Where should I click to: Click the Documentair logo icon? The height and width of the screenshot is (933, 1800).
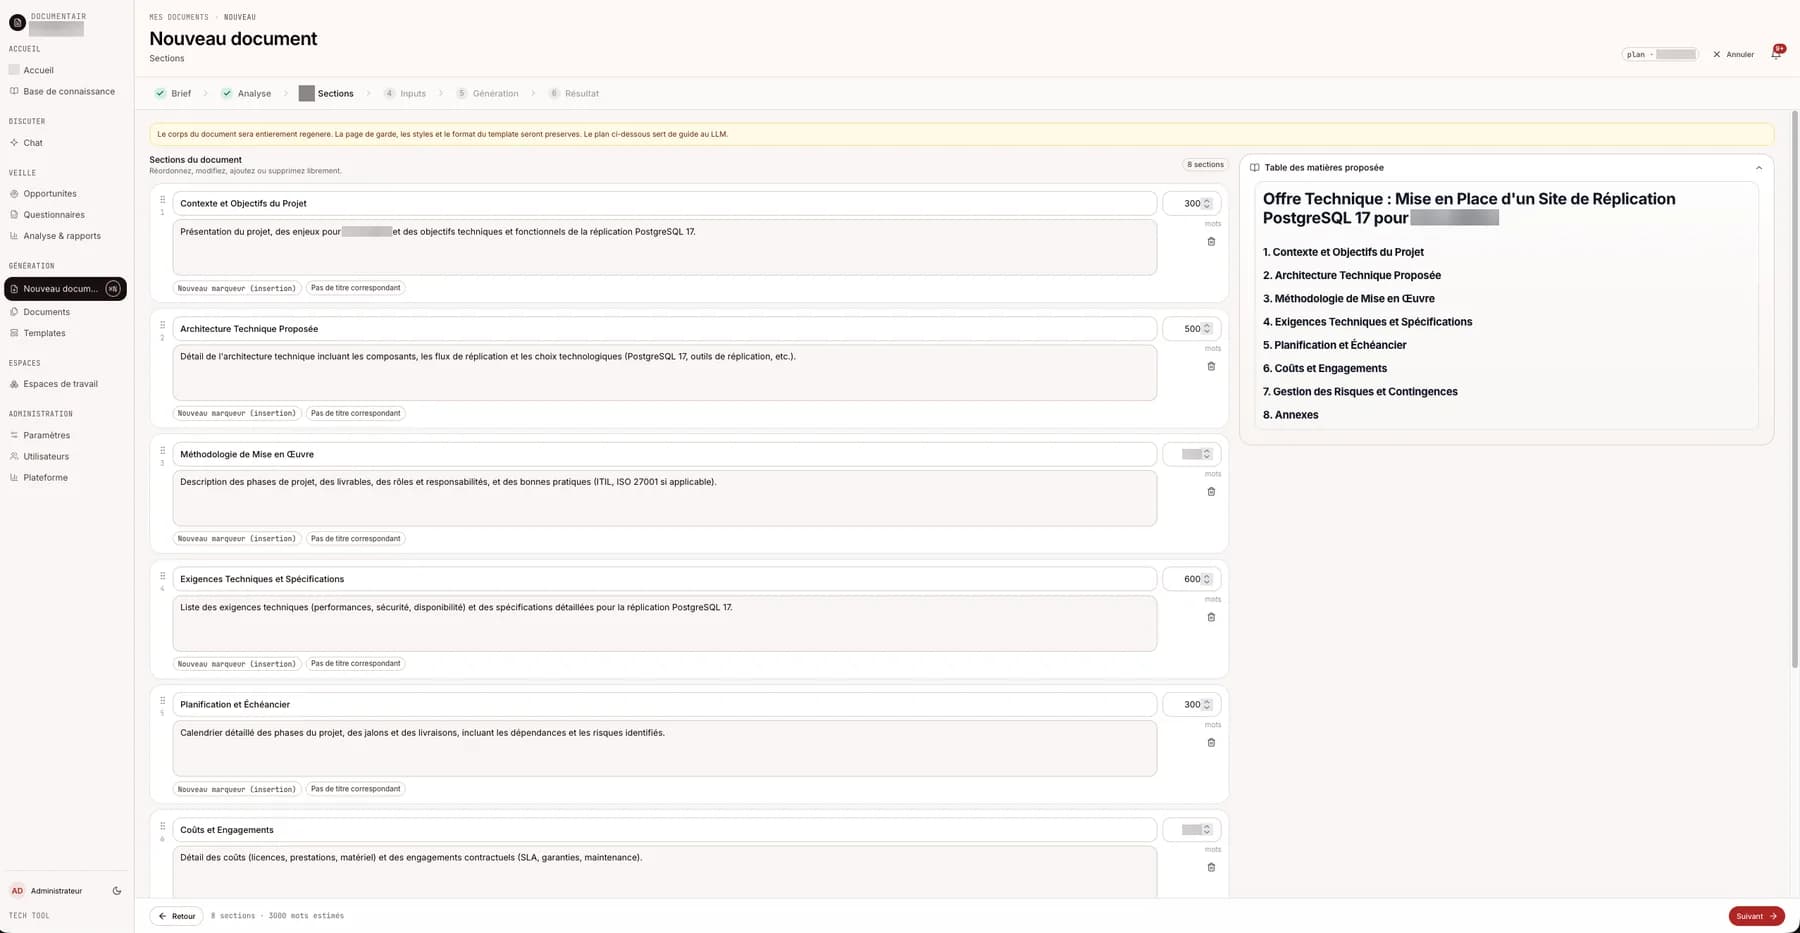[x=17, y=22]
